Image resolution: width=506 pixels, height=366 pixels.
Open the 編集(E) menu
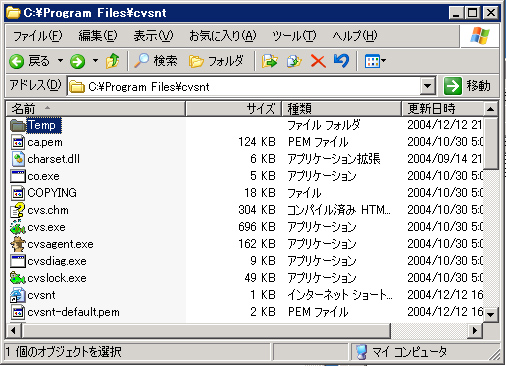pyautogui.click(x=98, y=36)
